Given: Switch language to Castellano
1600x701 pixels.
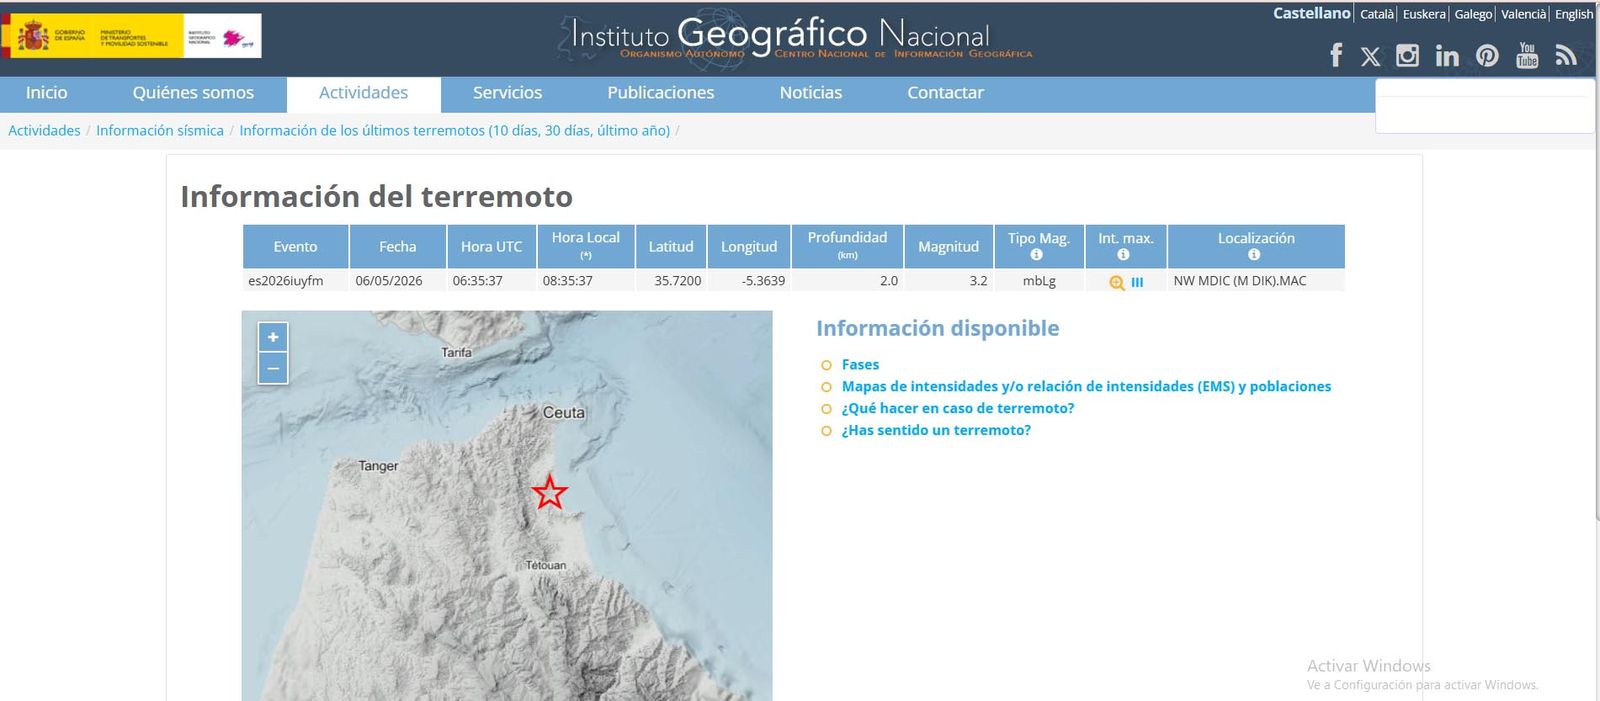Looking at the screenshot, I should click(1311, 13).
